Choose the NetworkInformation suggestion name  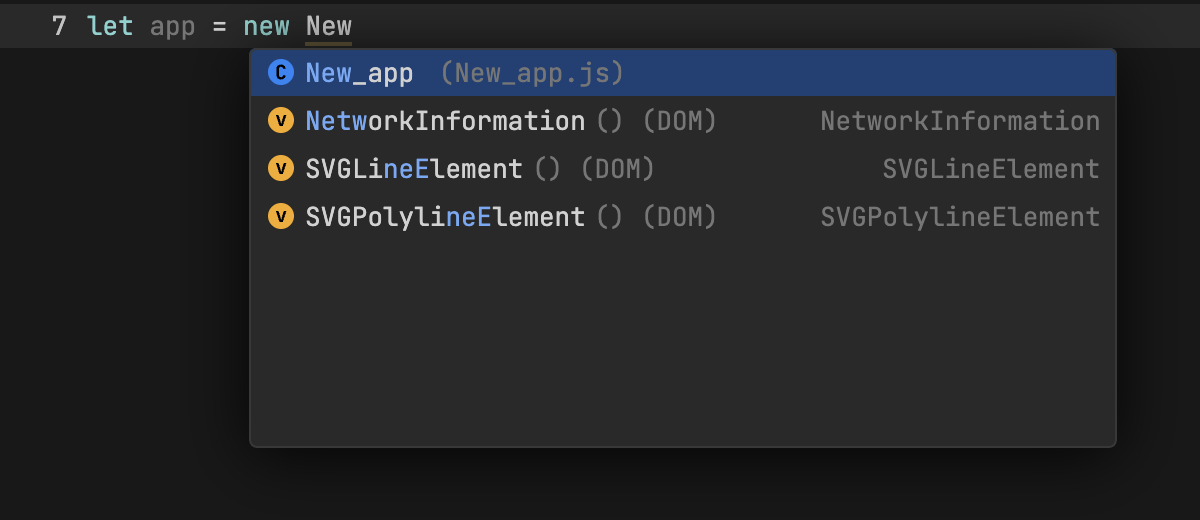[x=445, y=121]
